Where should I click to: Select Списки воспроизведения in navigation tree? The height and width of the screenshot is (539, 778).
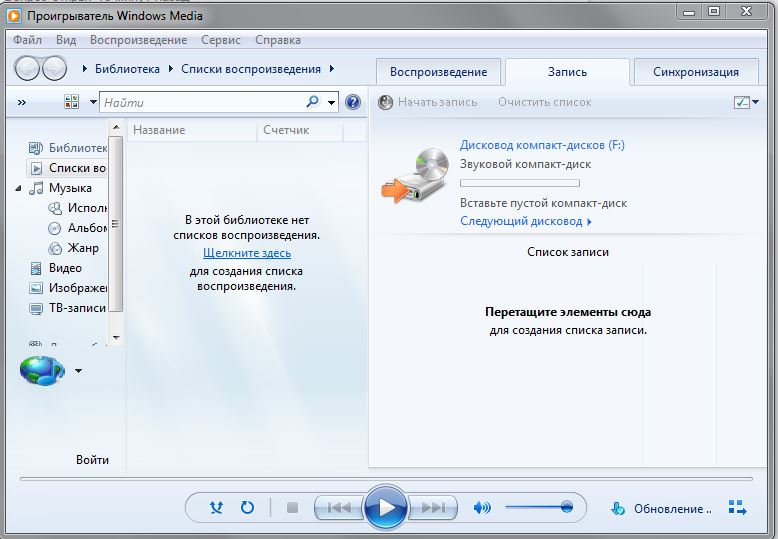click(x=67, y=168)
